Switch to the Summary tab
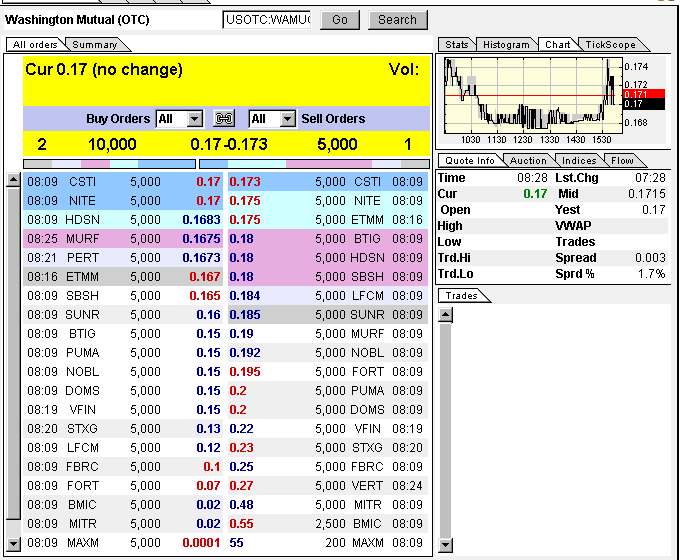This screenshot has width=682, height=560. pos(95,45)
